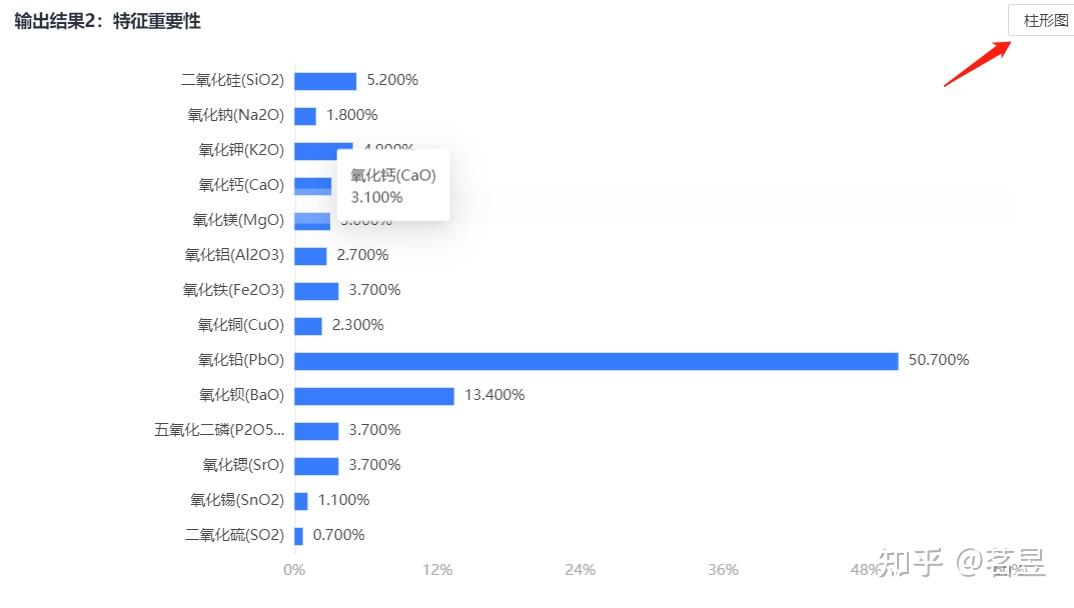The image size is (1074, 608).
Task: Click the 氧化铜(CuO) 2.300% bar
Action: coord(308,326)
